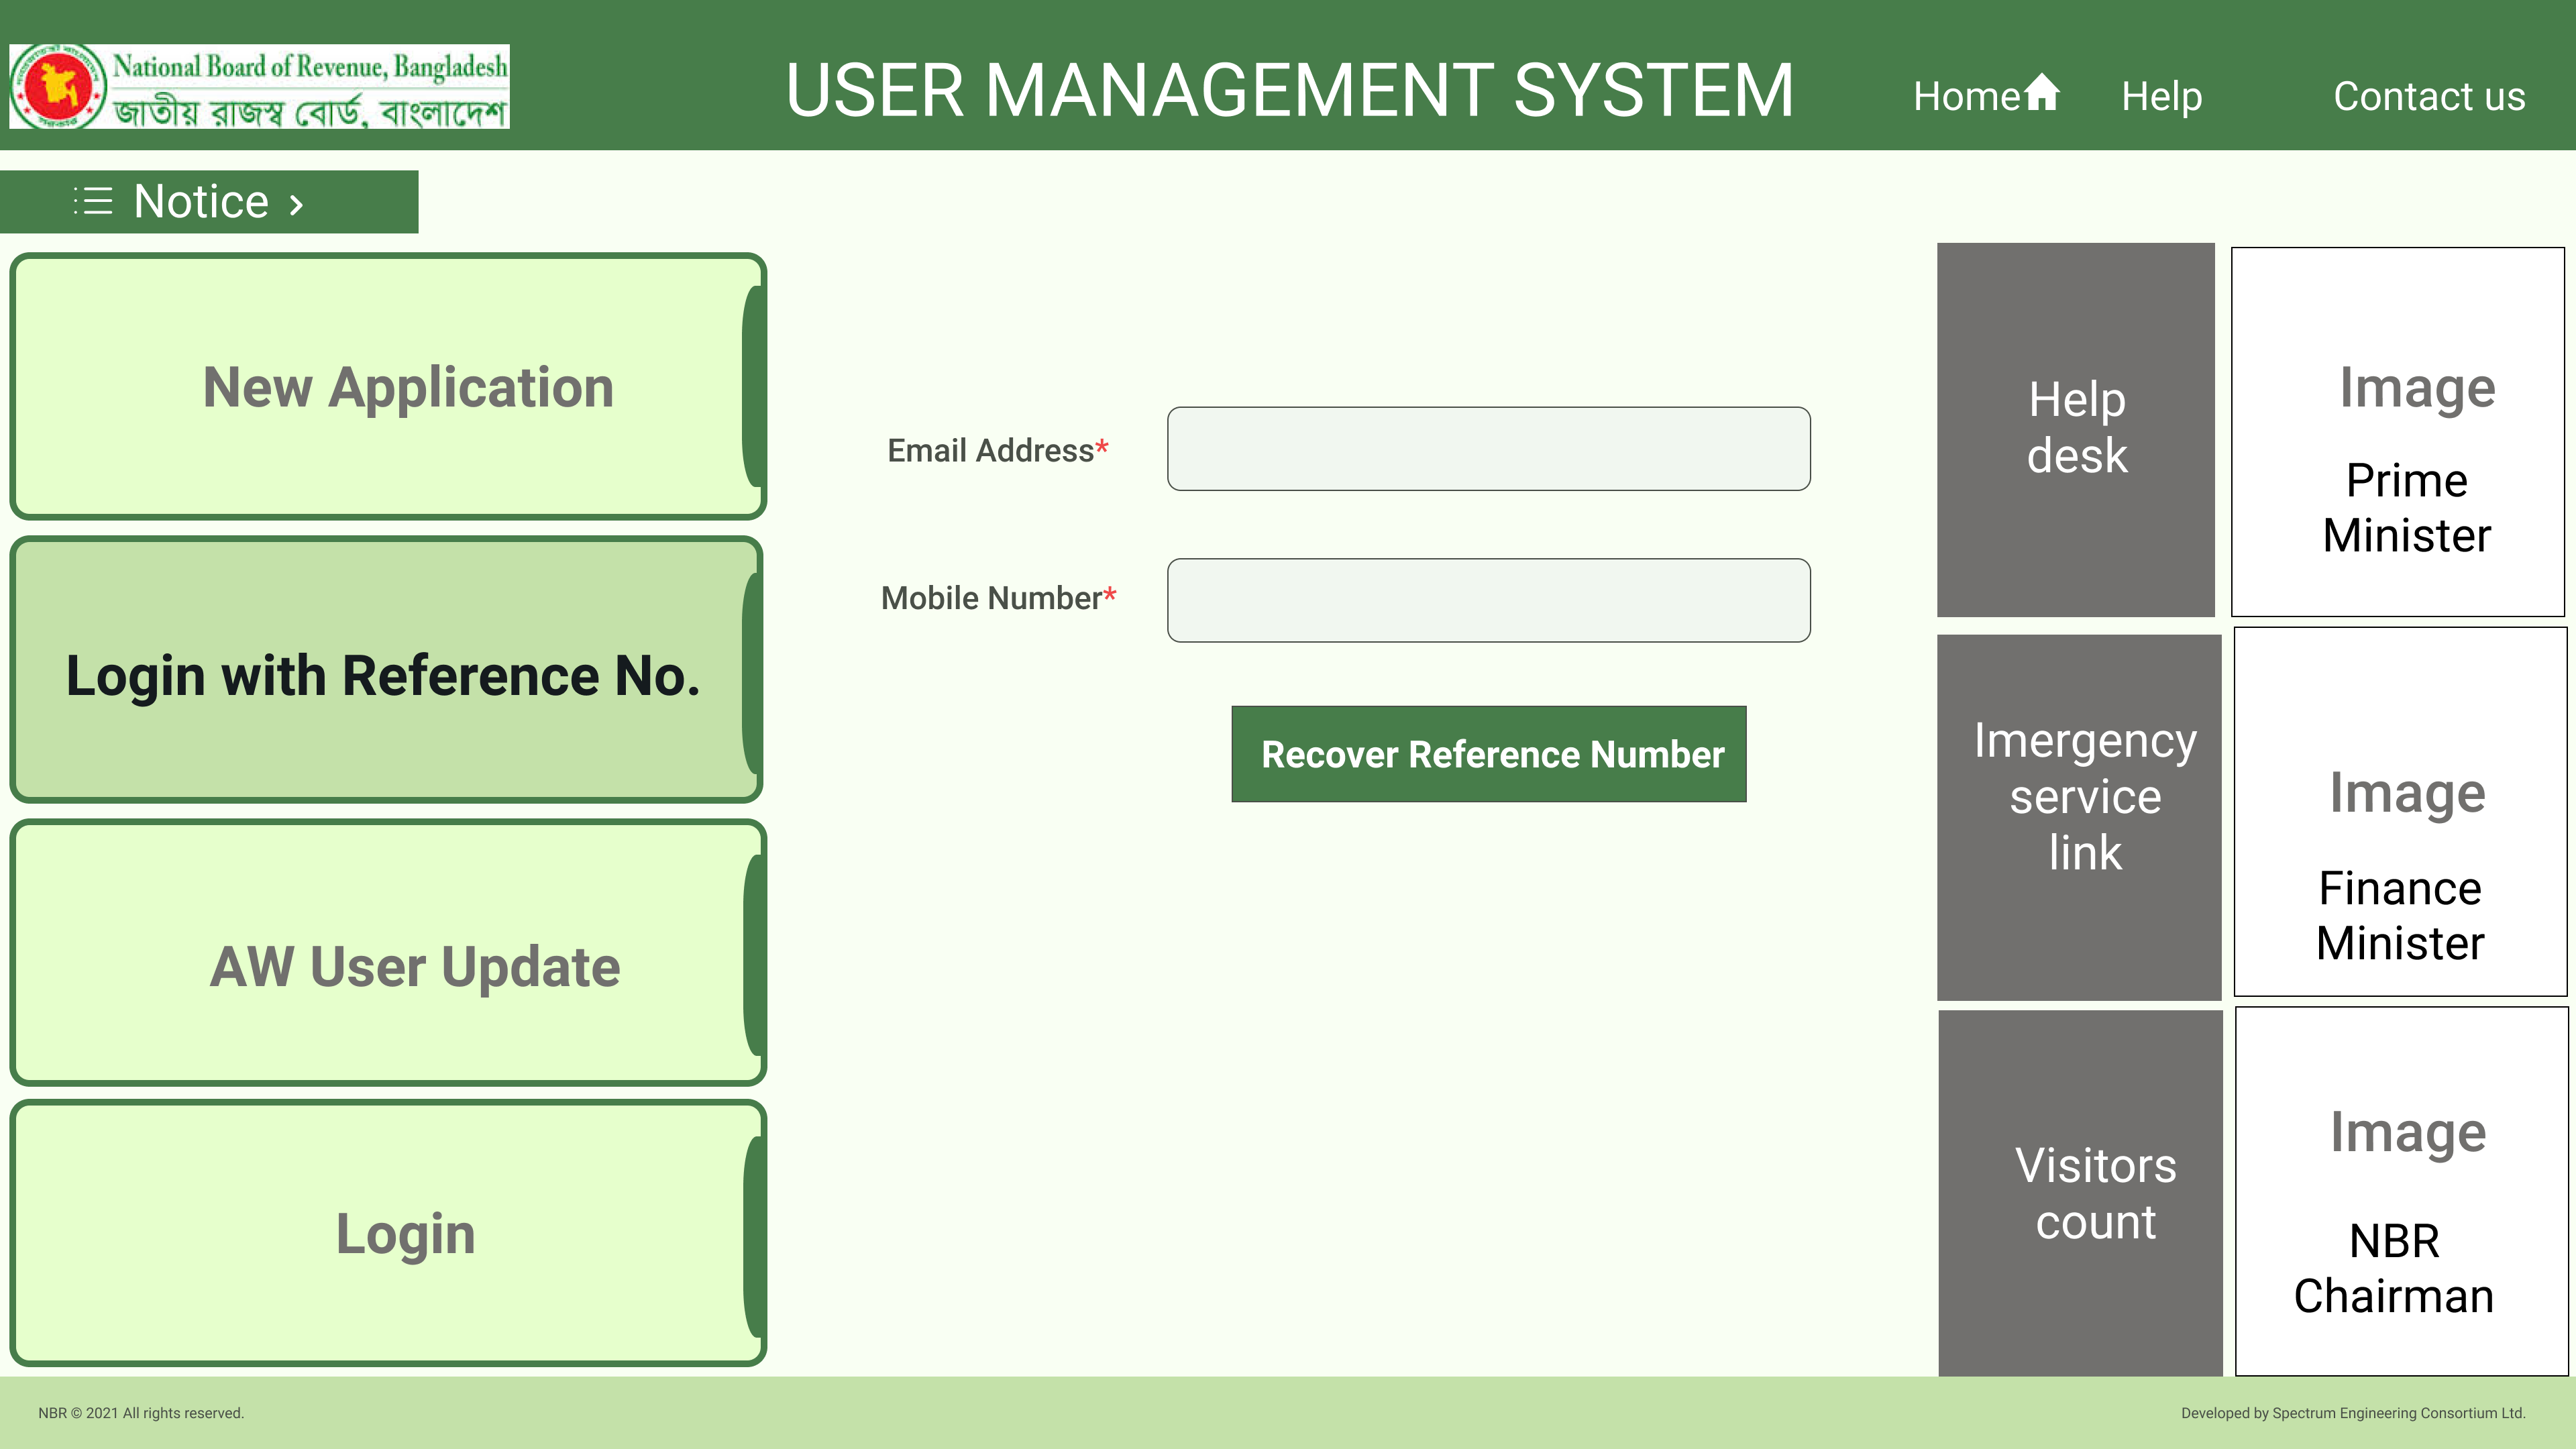Click the Prime Minister image card
The width and height of the screenshot is (2576, 1449).
click(x=2398, y=432)
